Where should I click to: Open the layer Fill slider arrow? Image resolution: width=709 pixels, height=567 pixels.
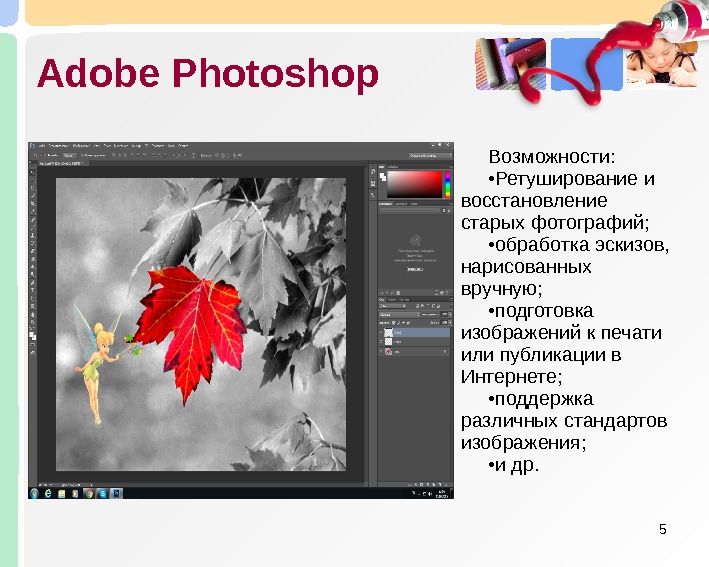click(x=450, y=322)
